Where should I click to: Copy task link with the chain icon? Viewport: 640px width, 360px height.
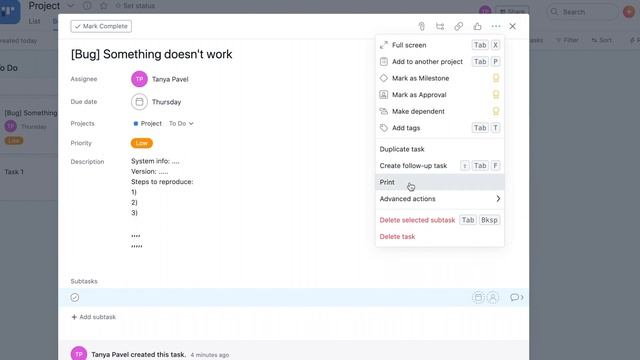click(x=459, y=27)
